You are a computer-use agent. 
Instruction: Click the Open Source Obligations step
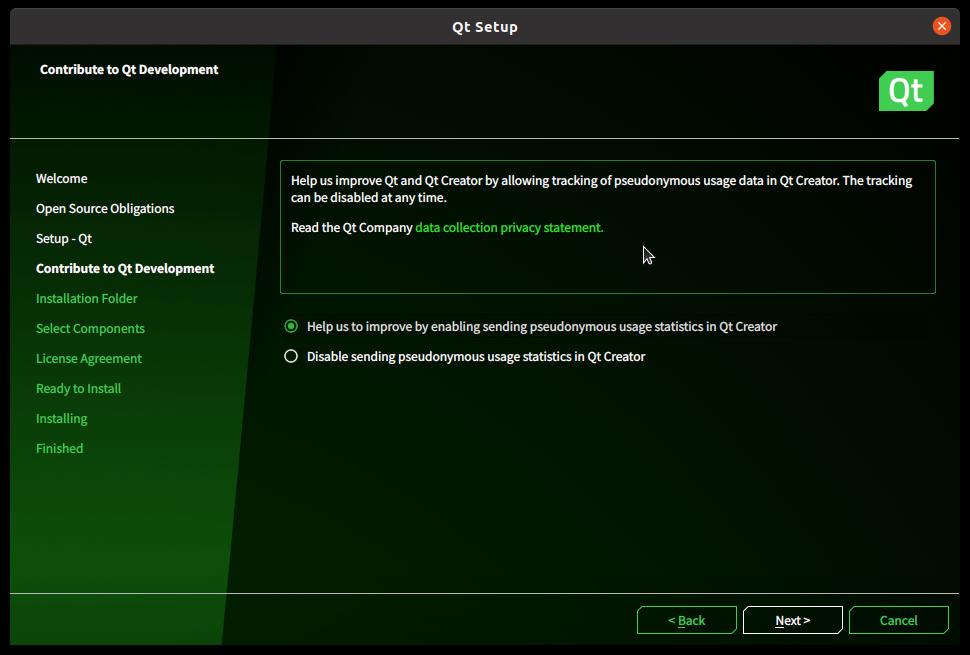105,209
